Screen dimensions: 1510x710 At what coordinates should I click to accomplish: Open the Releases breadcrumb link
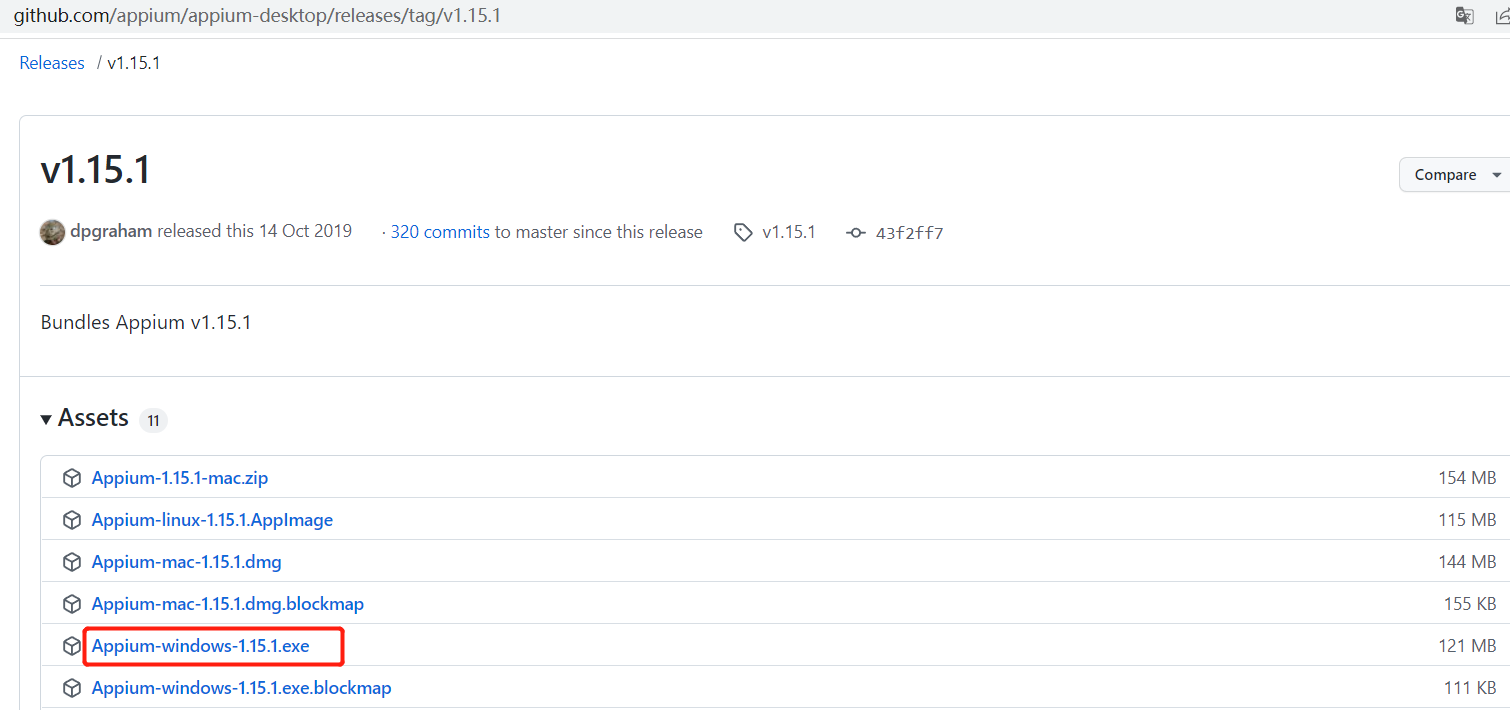(x=52, y=63)
